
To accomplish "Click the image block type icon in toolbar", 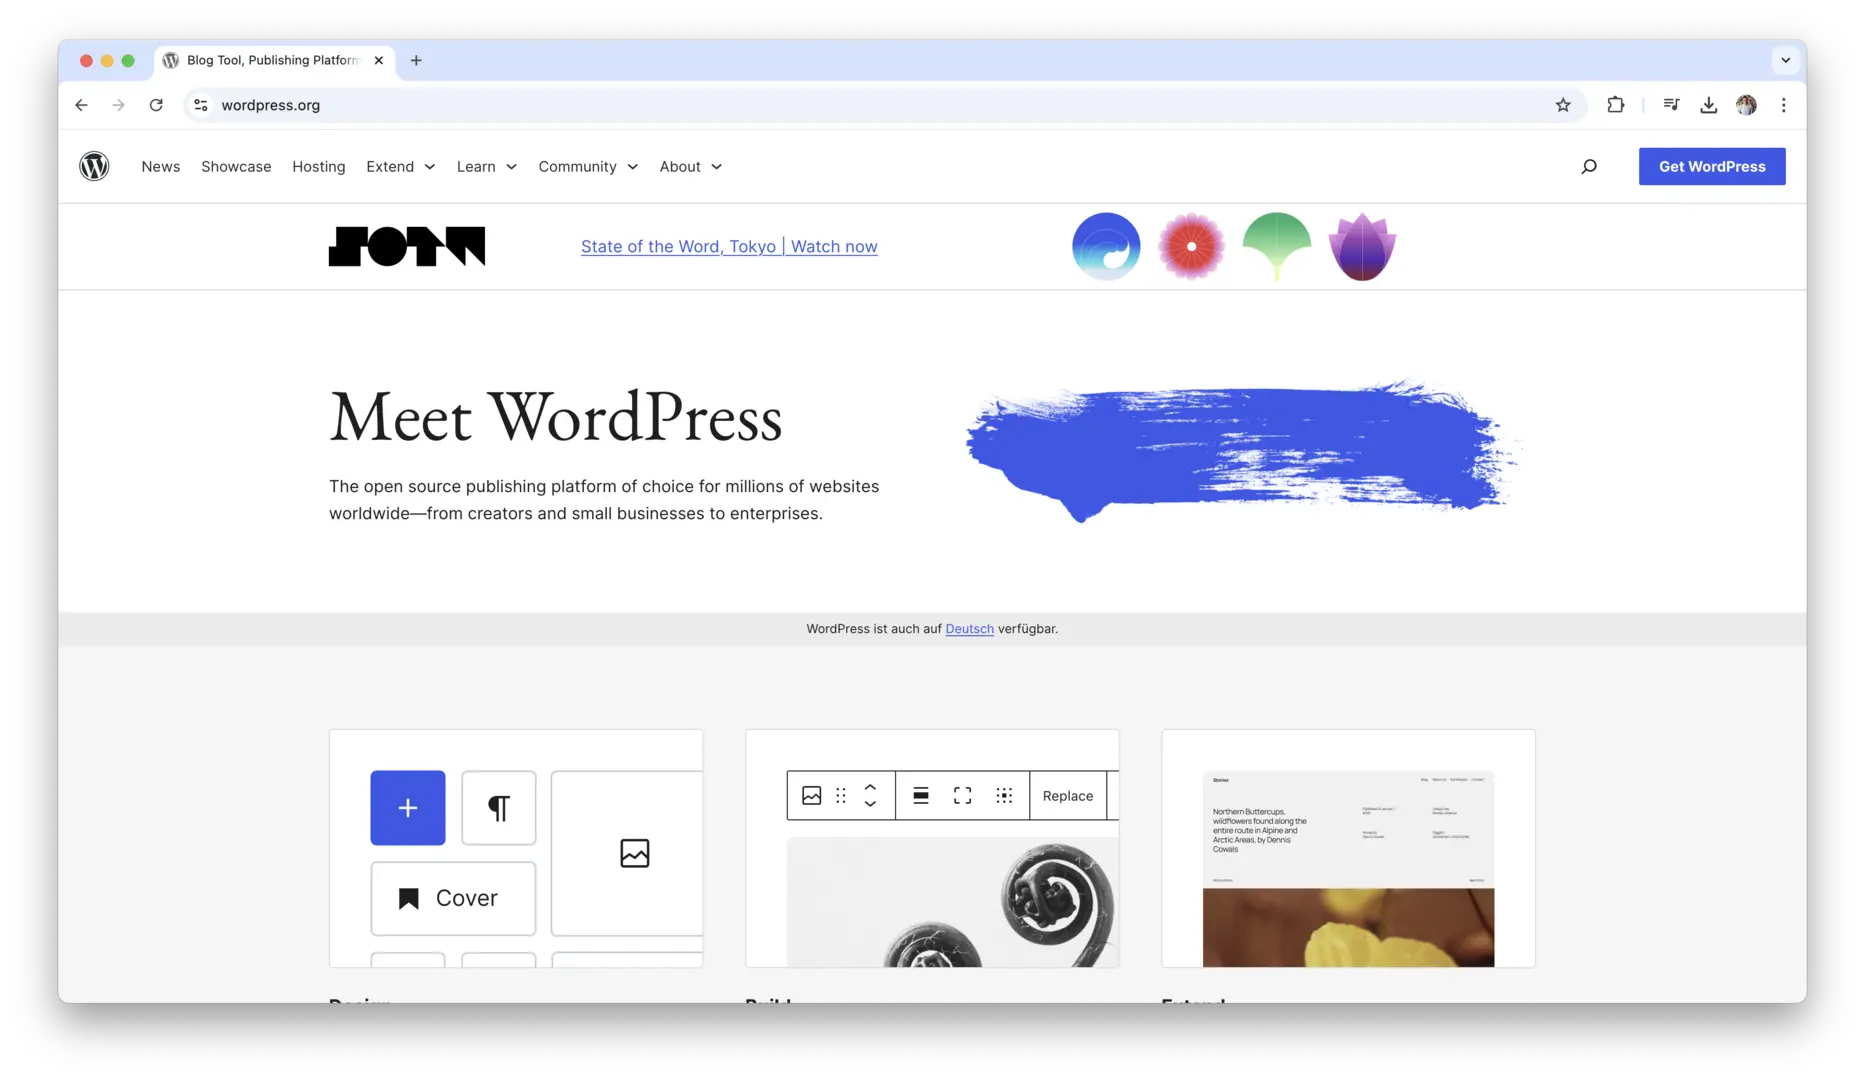I will click(812, 796).
